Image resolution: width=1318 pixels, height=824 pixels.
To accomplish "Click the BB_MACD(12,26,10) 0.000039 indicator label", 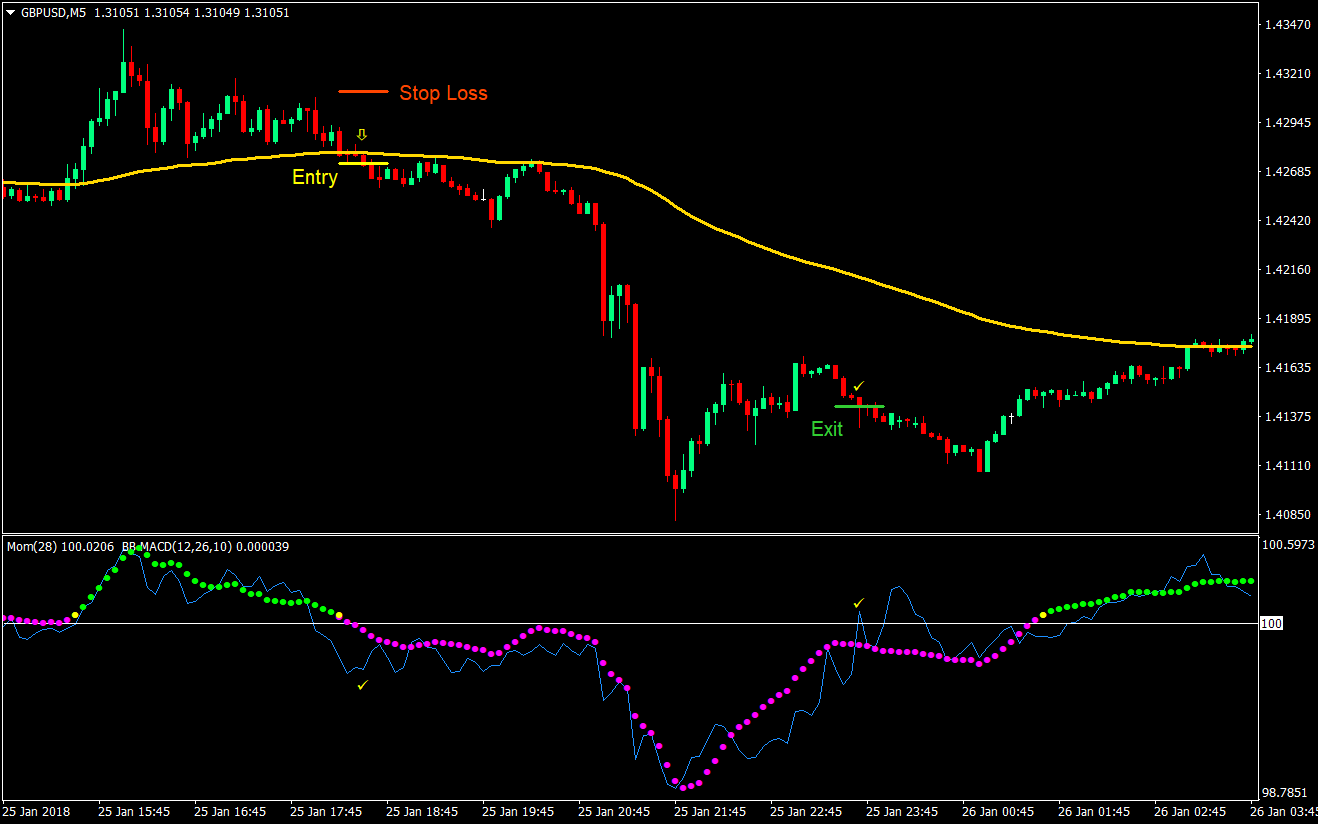I will 205,547.
